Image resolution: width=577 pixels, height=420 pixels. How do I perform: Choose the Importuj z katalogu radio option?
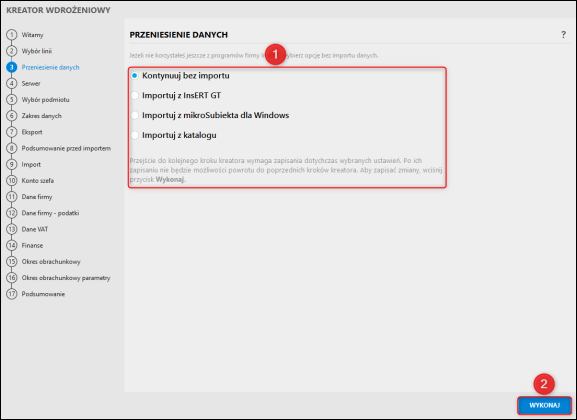coord(135,135)
